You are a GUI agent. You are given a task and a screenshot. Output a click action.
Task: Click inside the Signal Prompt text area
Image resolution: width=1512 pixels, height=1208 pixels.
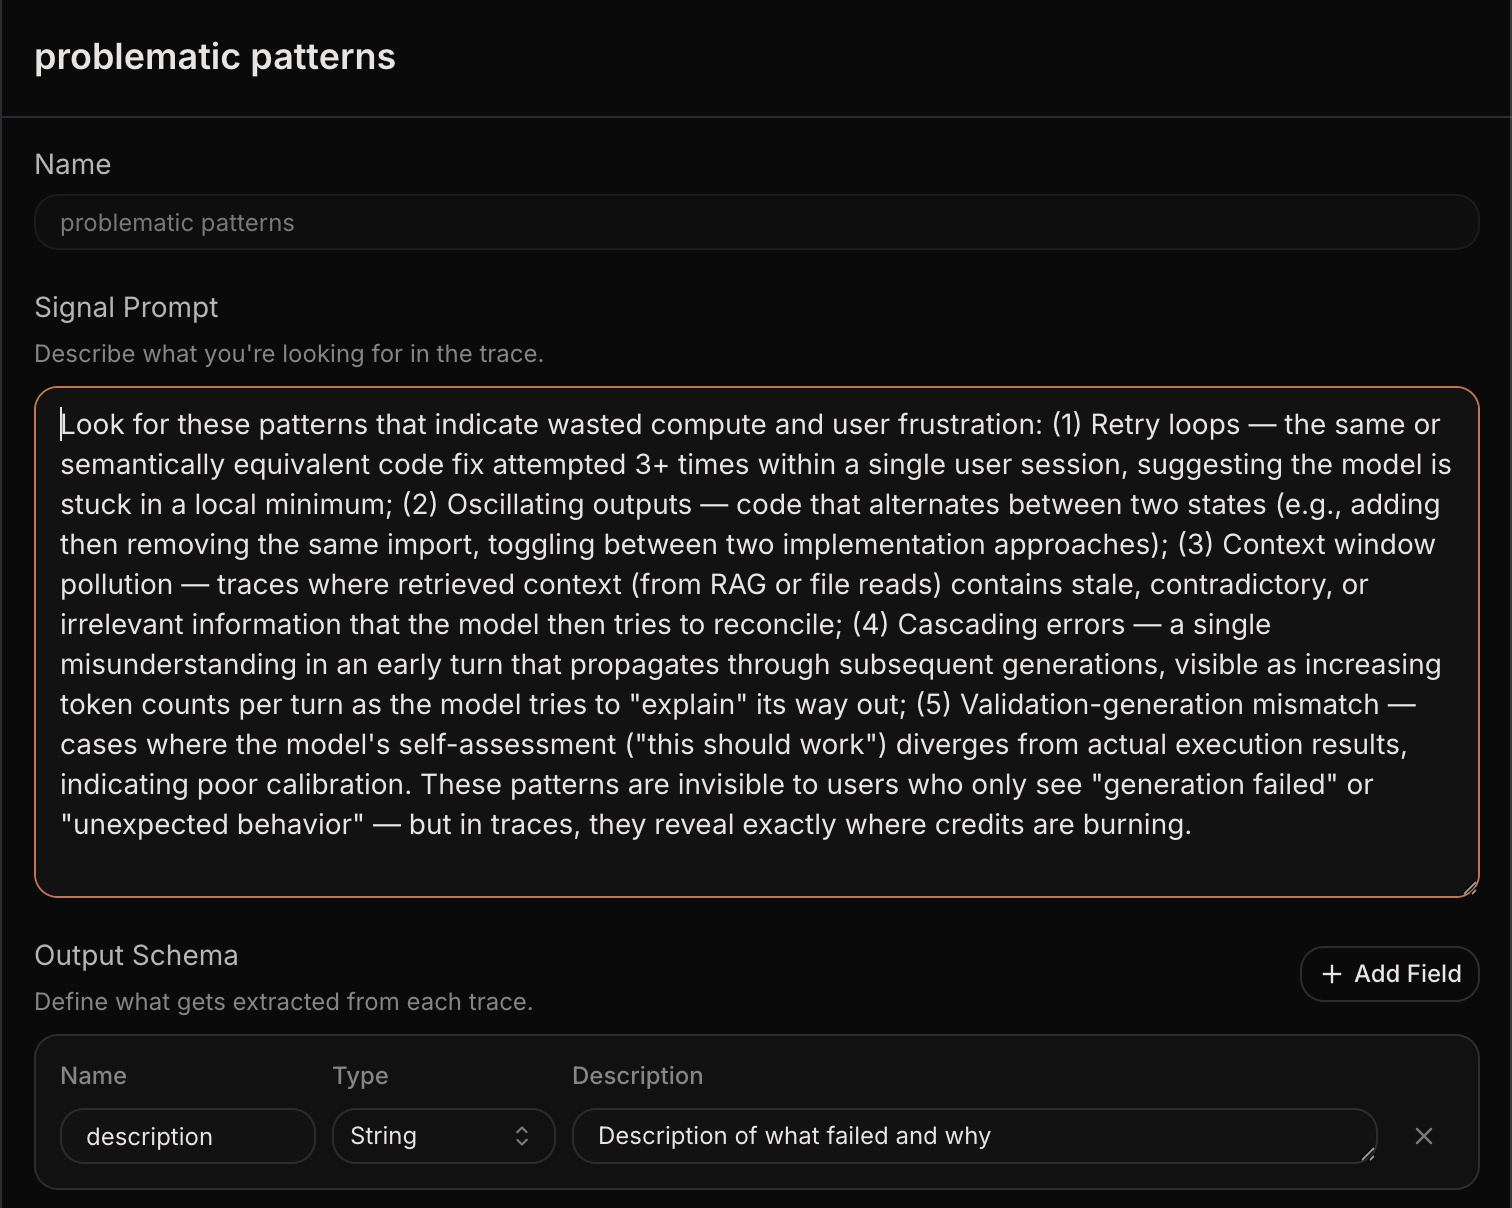click(x=756, y=640)
